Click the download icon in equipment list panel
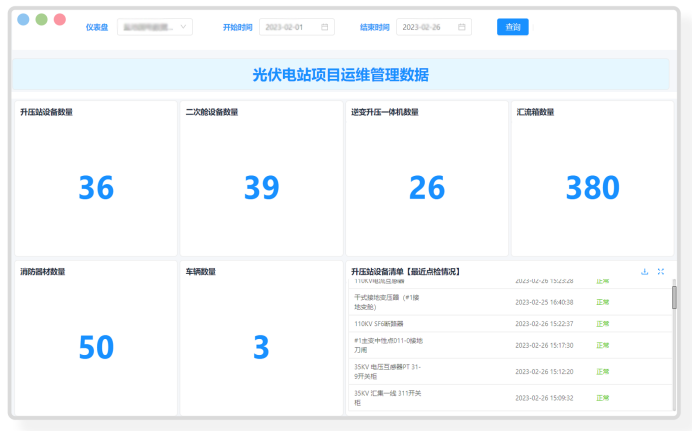This screenshot has height=431, width=693. pyautogui.click(x=645, y=271)
